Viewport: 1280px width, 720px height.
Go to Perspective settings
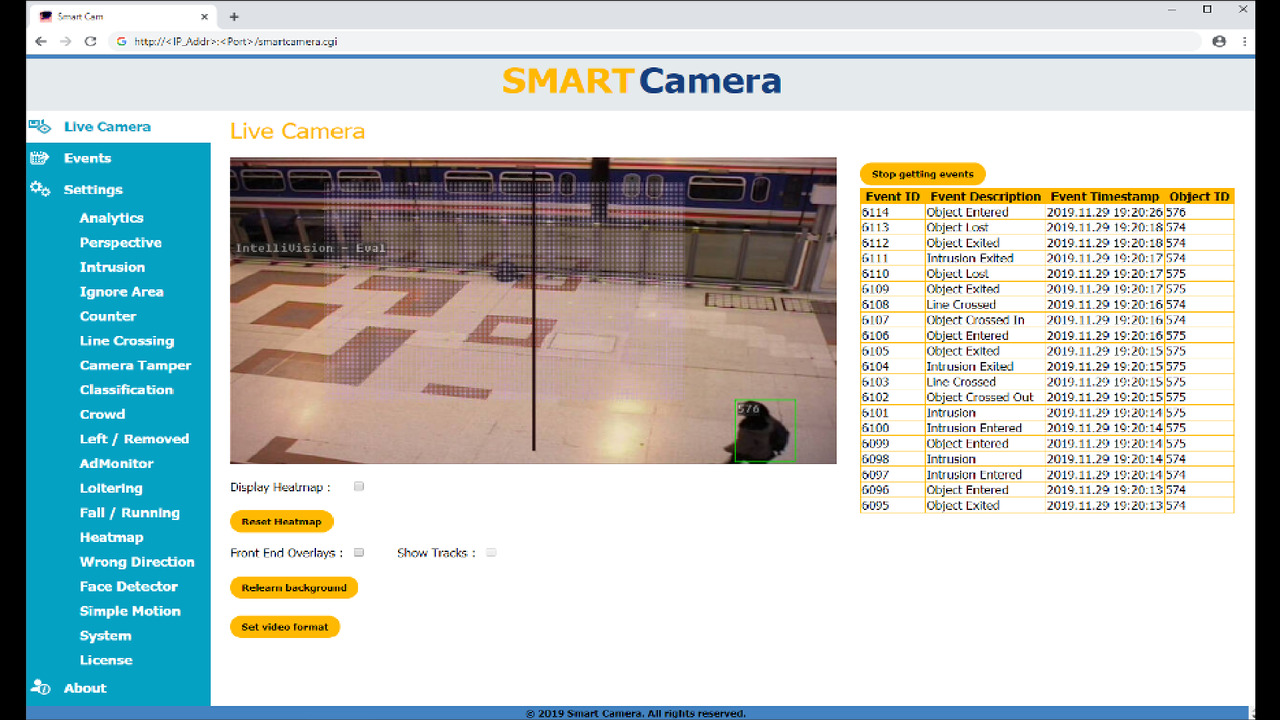click(x=121, y=242)
